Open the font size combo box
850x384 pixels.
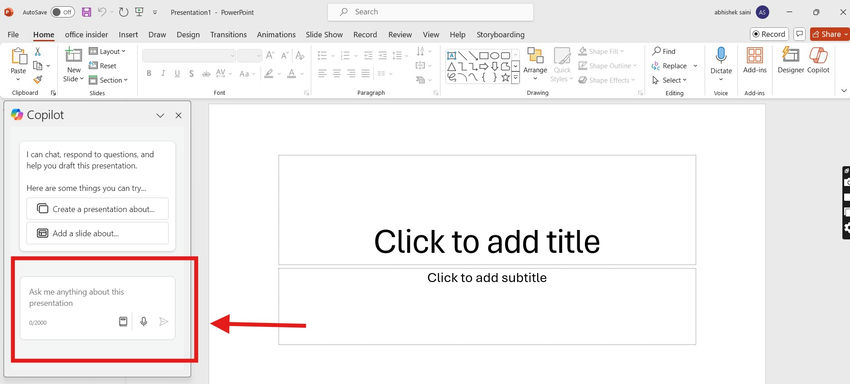(x=249, y=56)
